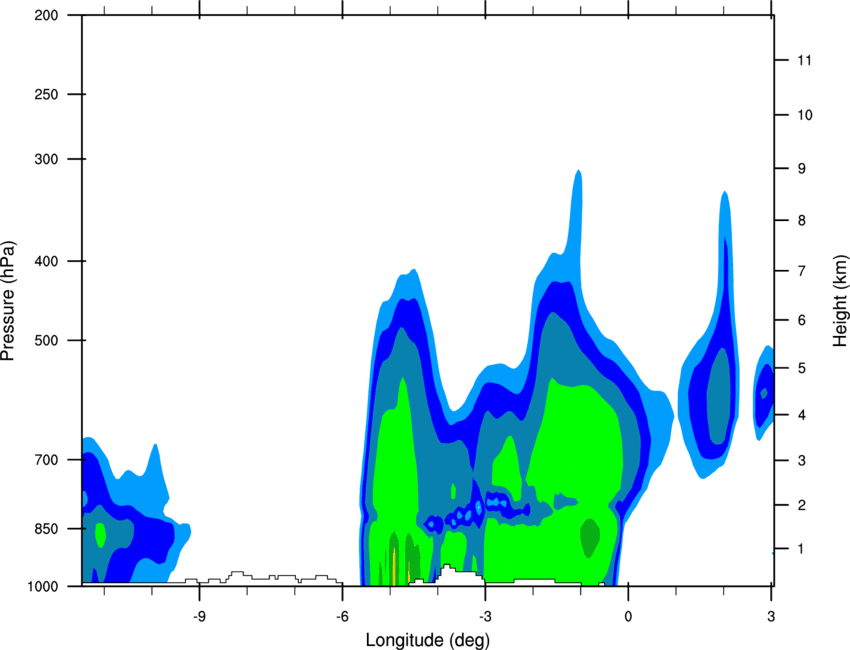Screen dimensions: 850x650
Task: Click the "Pressure (hPa)" axis title
Action: coord(8,301)
